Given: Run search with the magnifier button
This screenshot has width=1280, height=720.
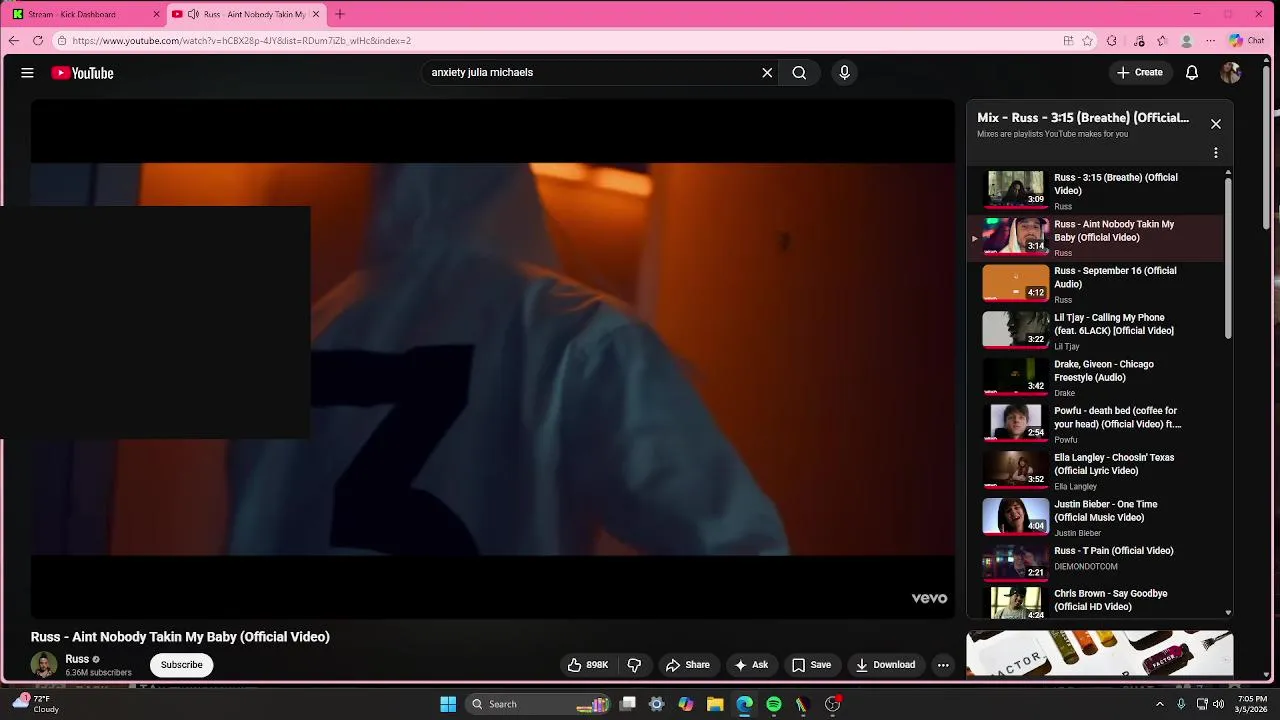Looking at the screenshot, I should coord(799,73).
